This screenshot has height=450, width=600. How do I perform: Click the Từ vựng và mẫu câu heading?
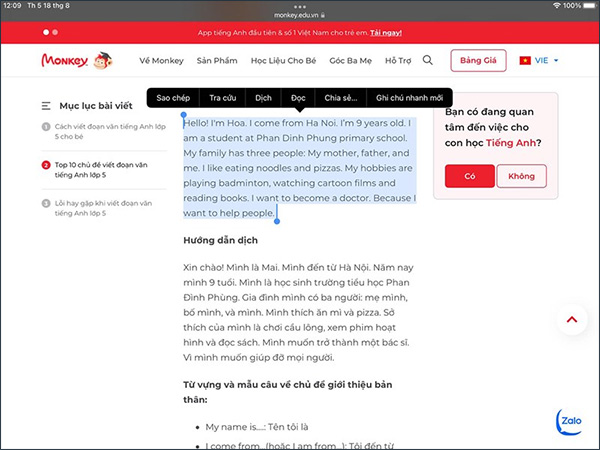point(287,392)
